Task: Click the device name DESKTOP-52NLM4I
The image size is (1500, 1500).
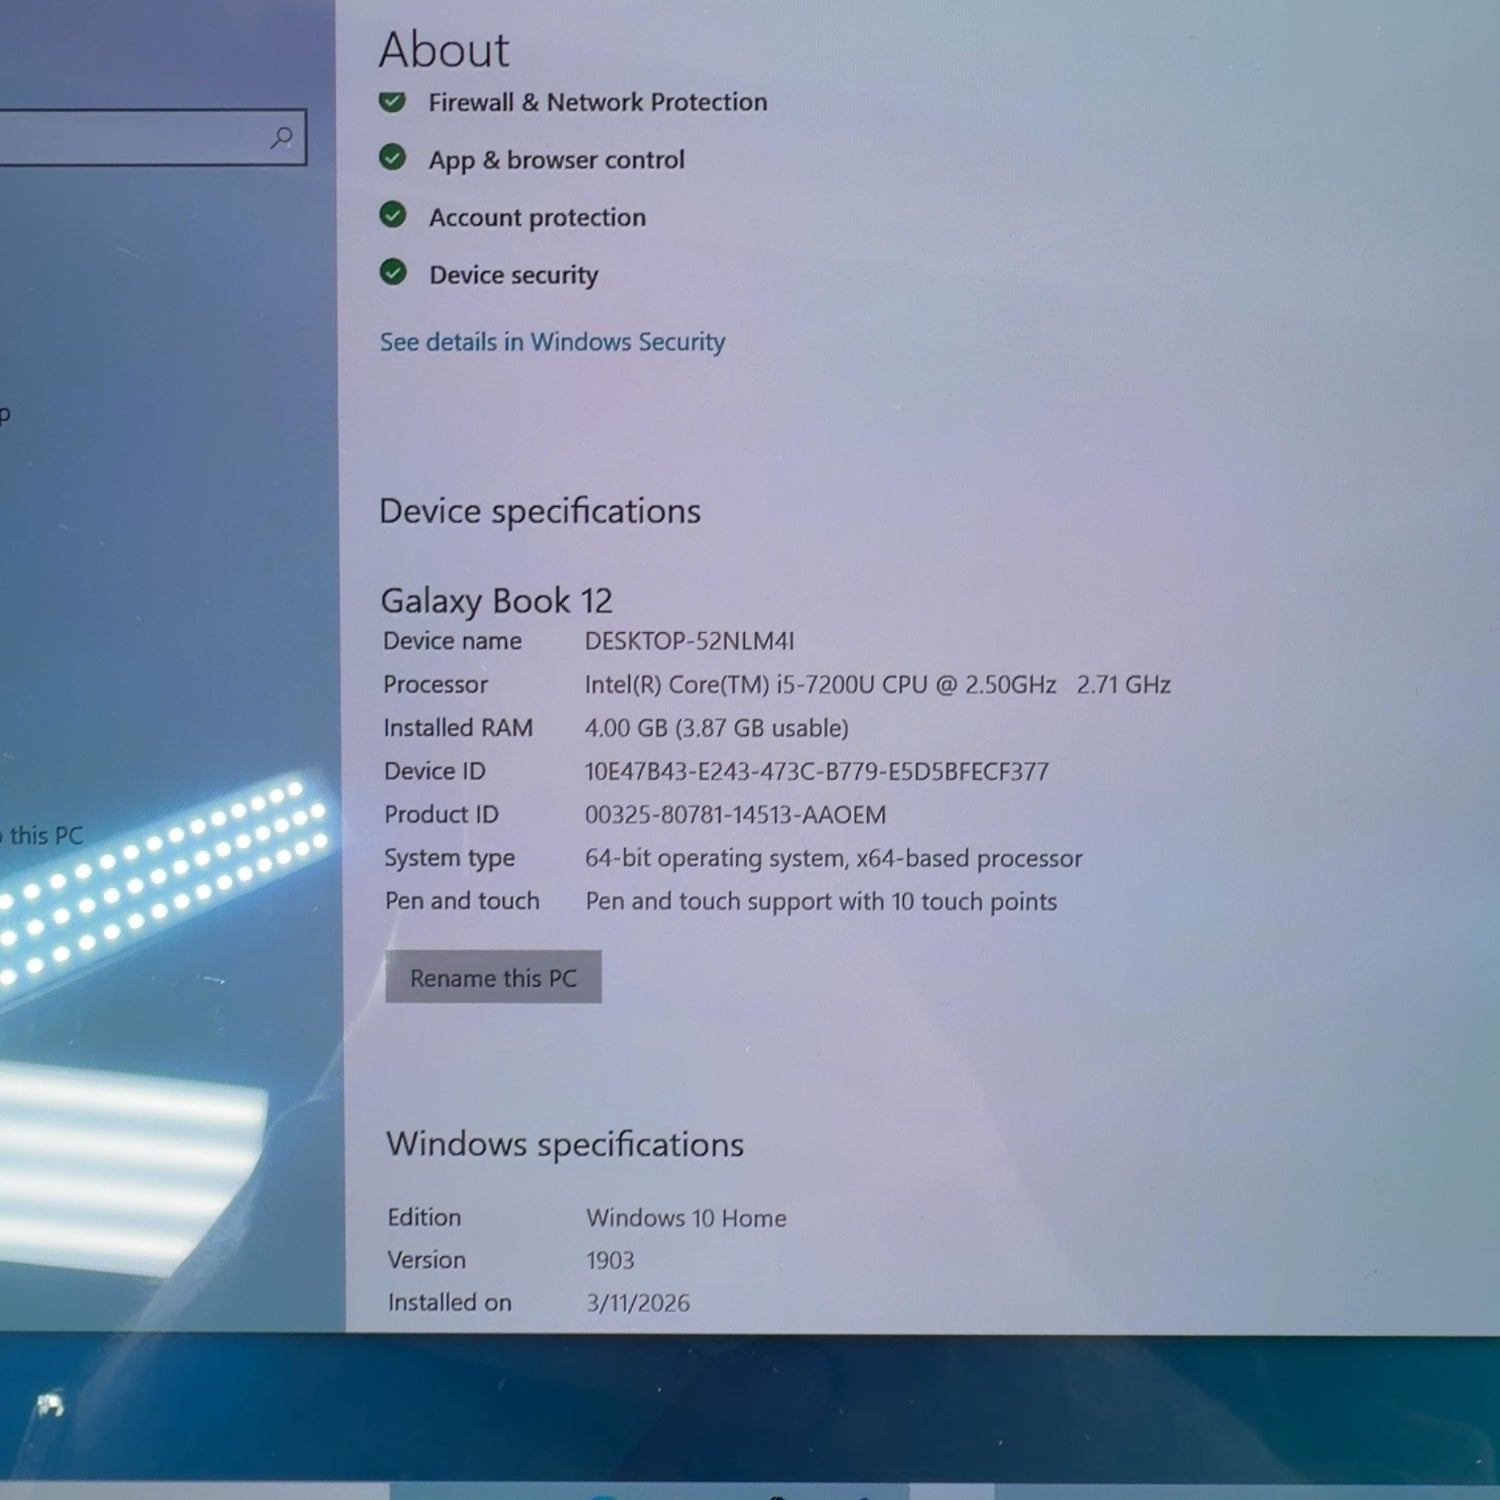Action: (x=689, y=641)
